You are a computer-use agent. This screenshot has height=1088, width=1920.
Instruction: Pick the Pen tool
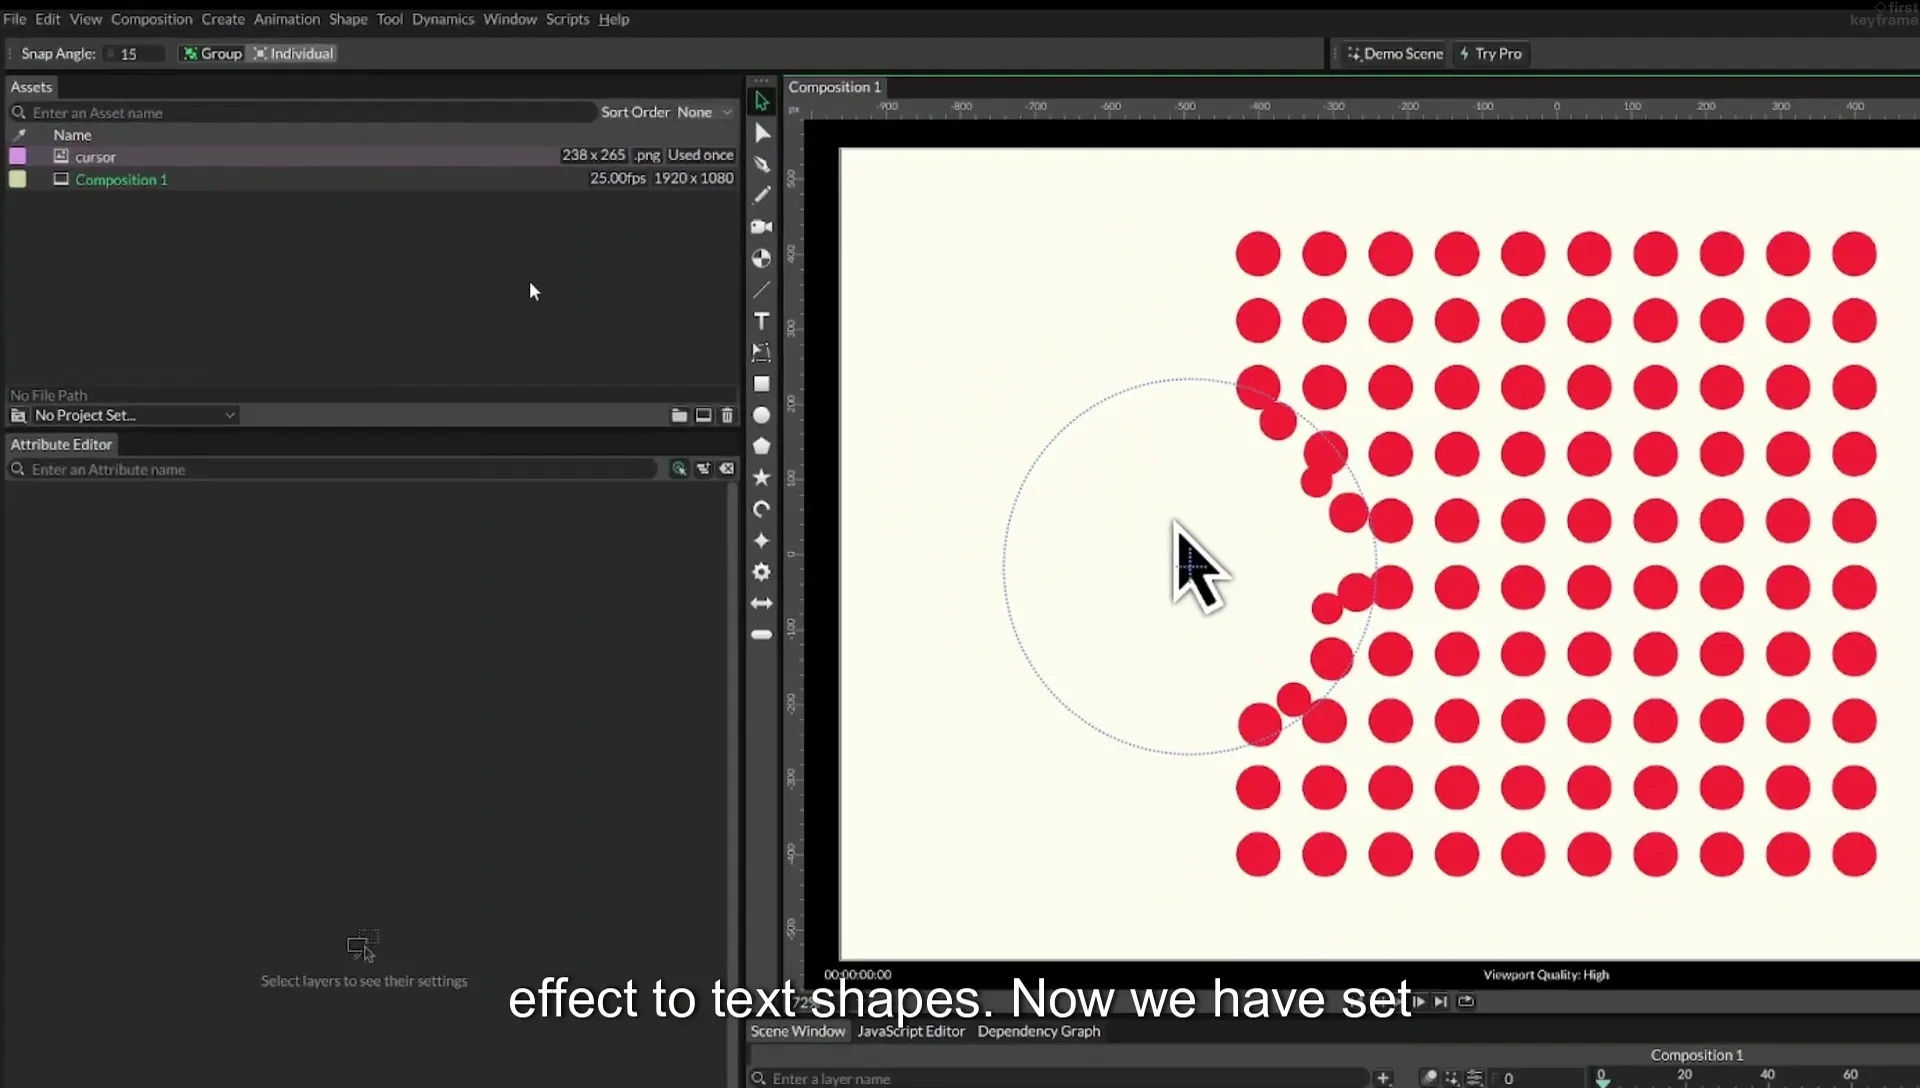point(762,164)
